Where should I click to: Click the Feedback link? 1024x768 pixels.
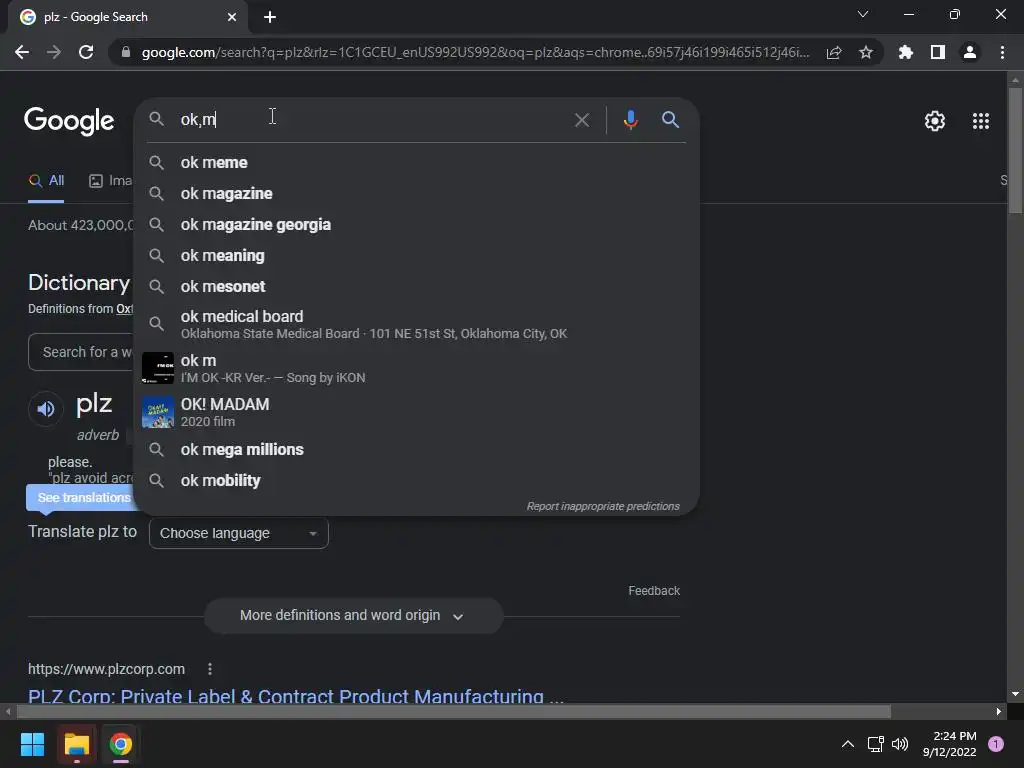(x=654, y=590)
